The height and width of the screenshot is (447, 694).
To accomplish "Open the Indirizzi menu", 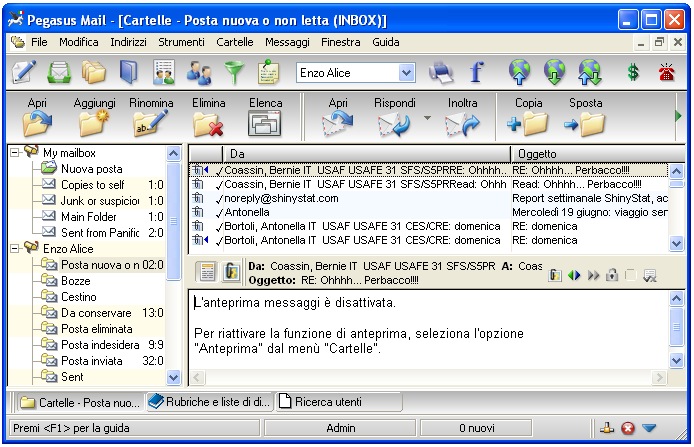I will click(x=128, y=42).
